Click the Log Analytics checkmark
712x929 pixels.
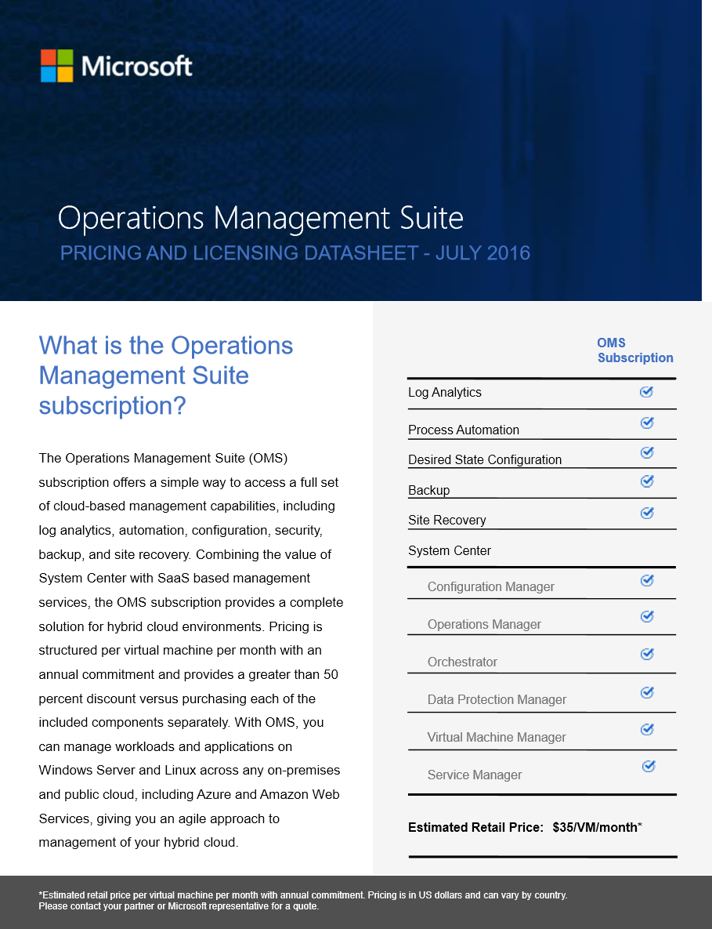(646, 392)
